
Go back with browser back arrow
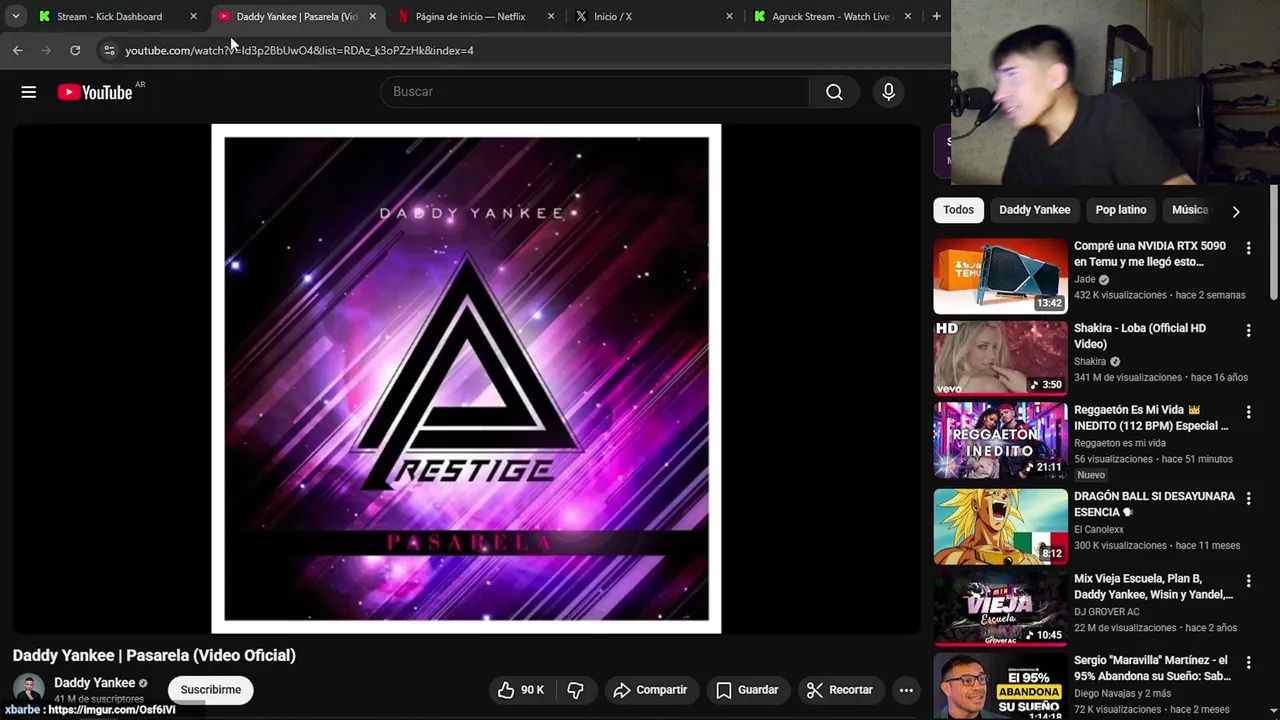[x=18, y=50]
